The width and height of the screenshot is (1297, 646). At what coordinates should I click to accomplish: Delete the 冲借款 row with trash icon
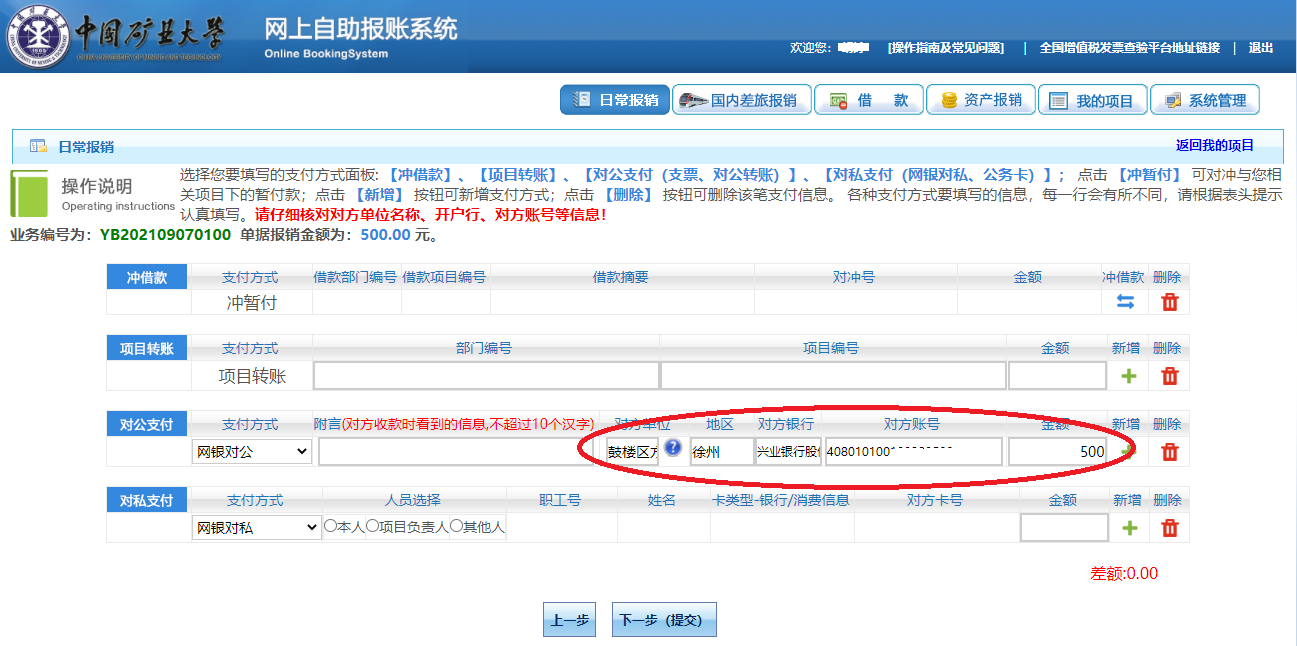tap(1169, 302)
